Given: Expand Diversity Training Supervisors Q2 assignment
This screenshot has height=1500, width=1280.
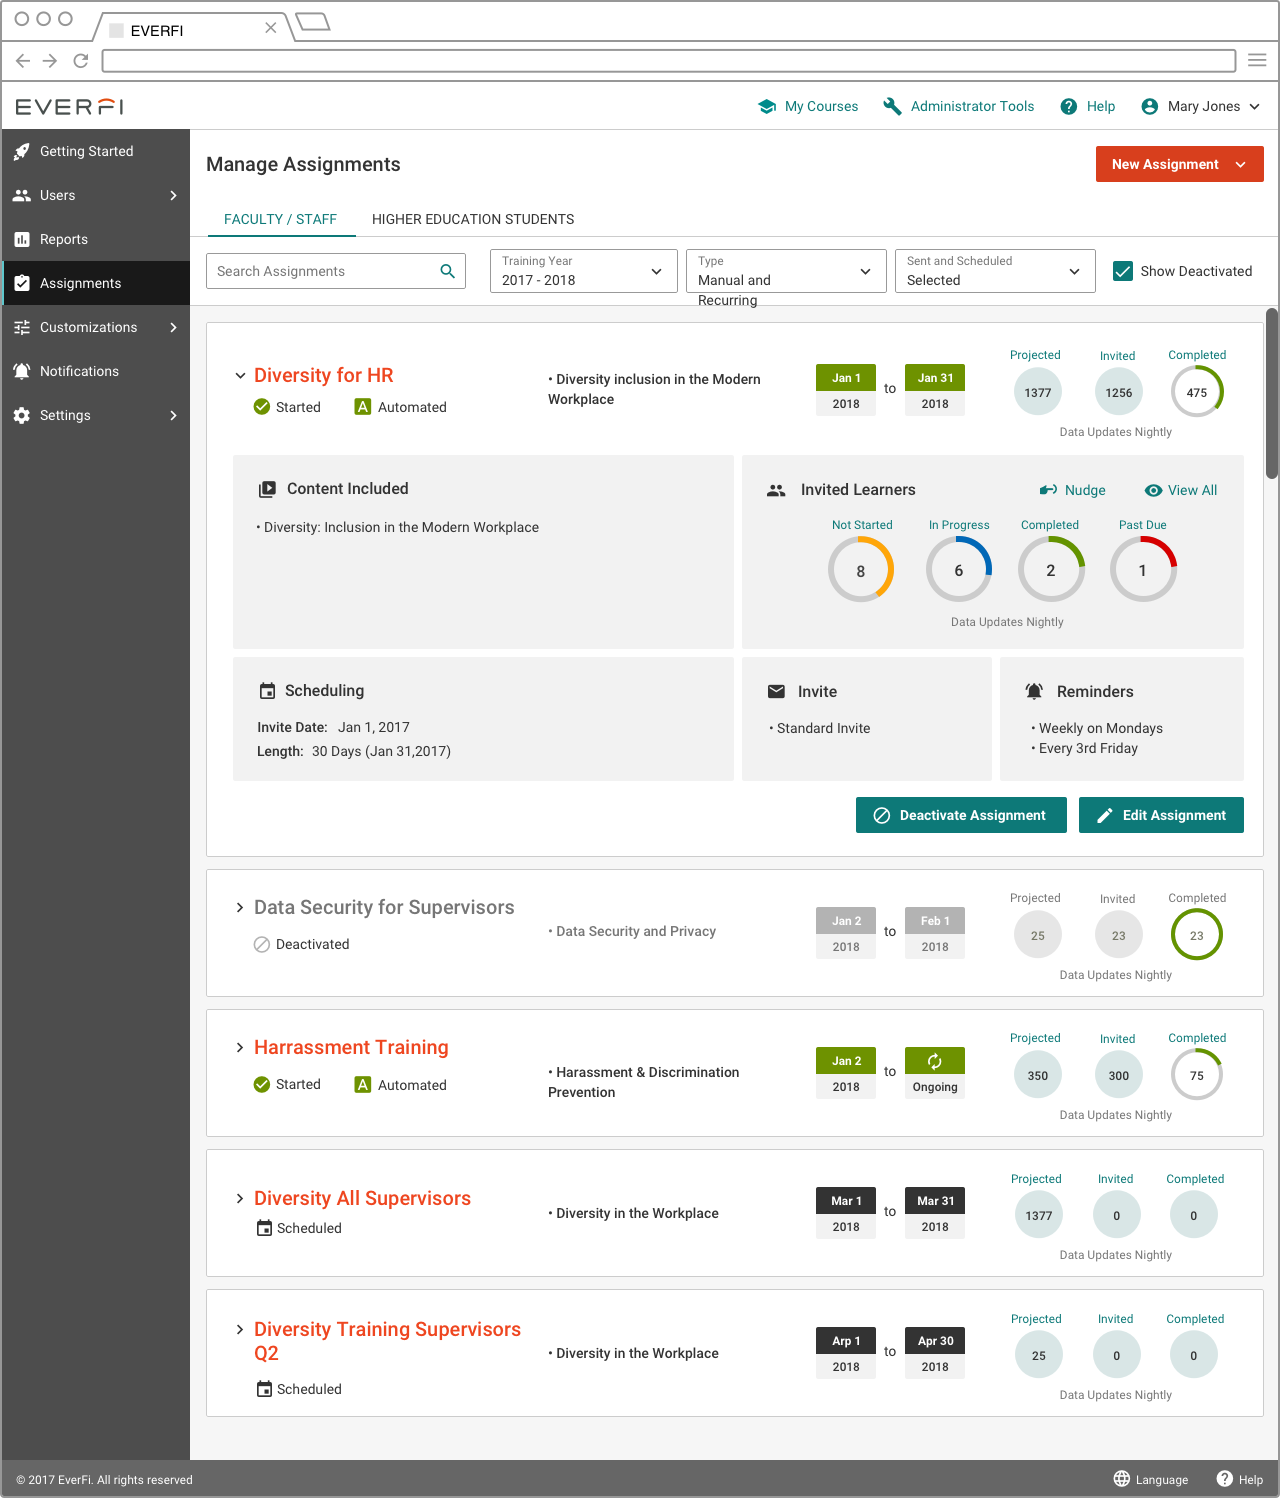Looking at the screenshot, I should click(240, 1330).
